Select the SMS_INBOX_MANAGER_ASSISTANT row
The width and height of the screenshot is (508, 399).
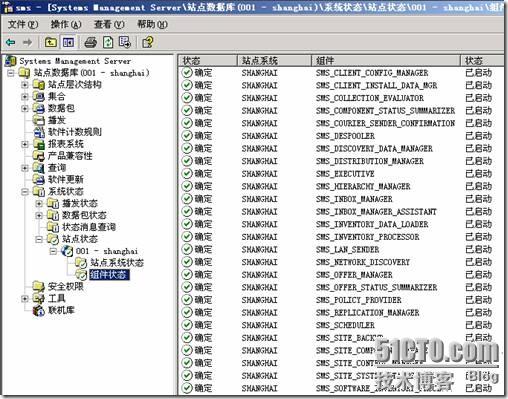[341, 212]
